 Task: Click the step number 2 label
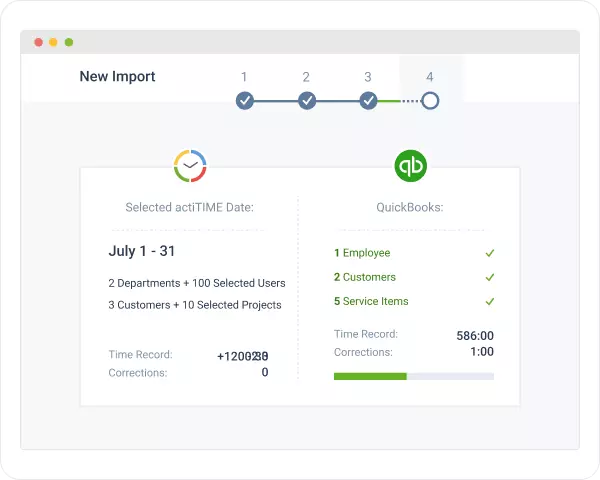[x=306, y=77]
